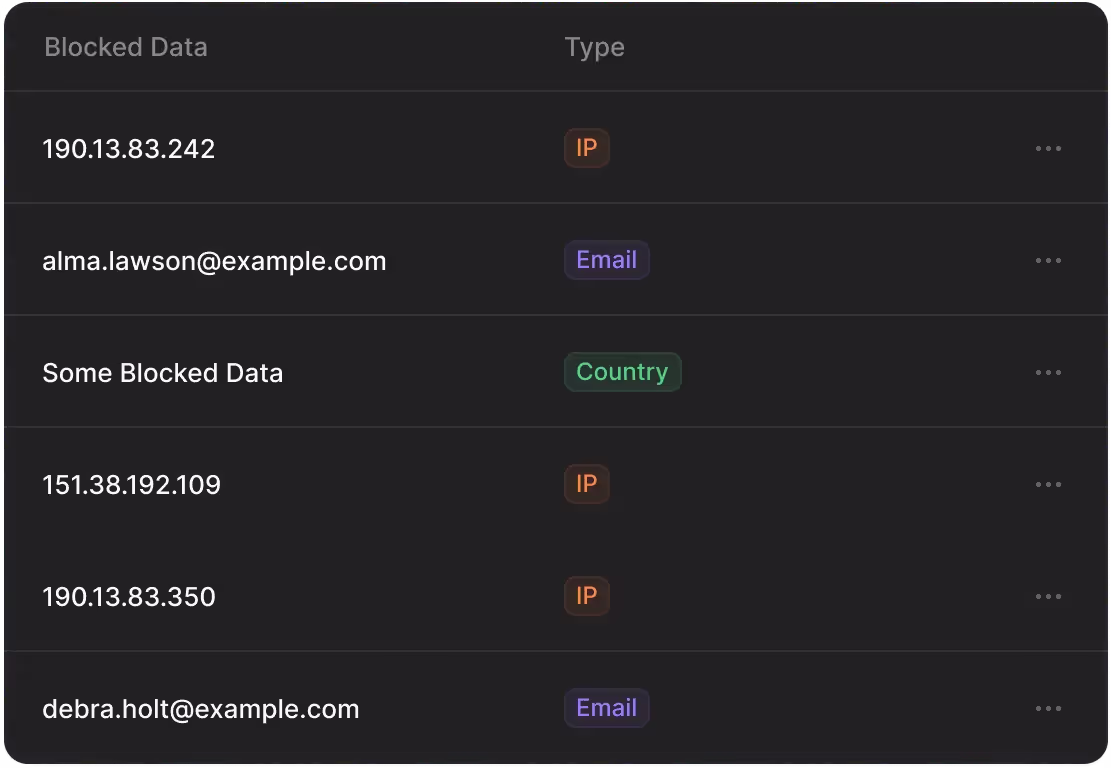Viewport: 1111px width, 769px height.
Task: Open more options for 151.38.192.109 row
Action: pos(1048,485)
